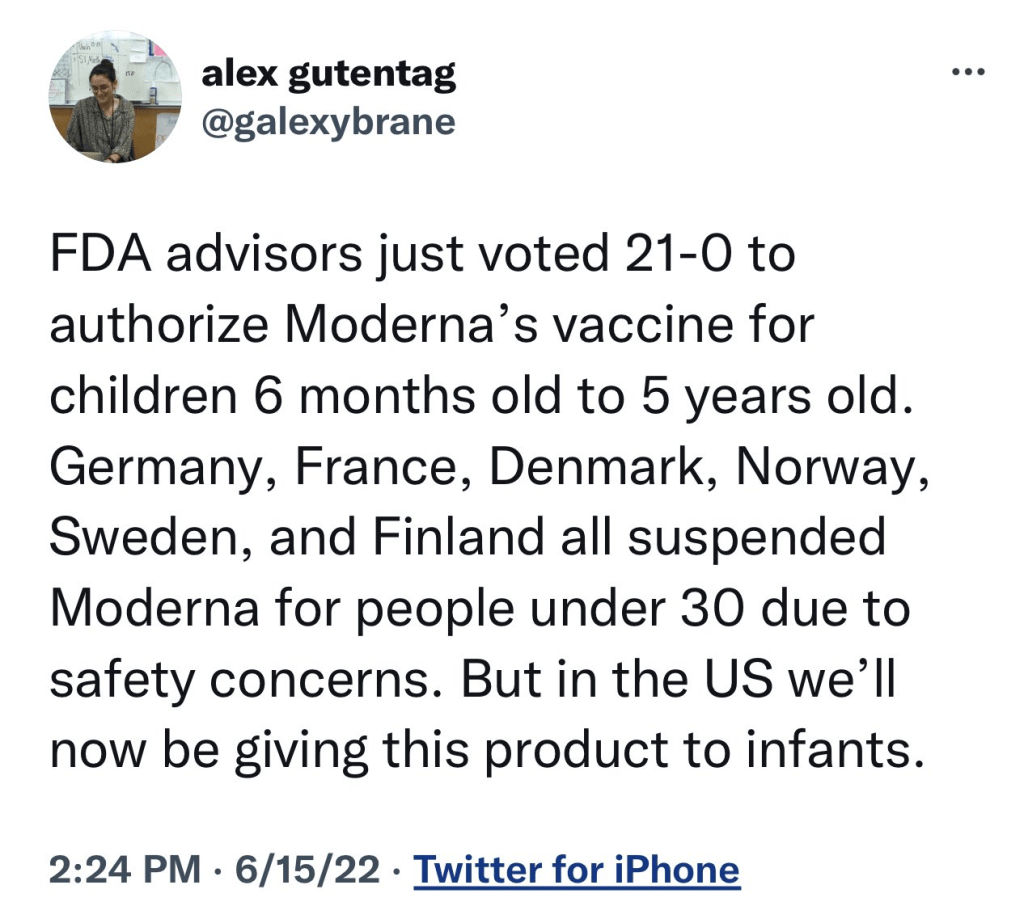Click the word "Denmark" in the tweet

pyautogui.click(x=595, y=468)
